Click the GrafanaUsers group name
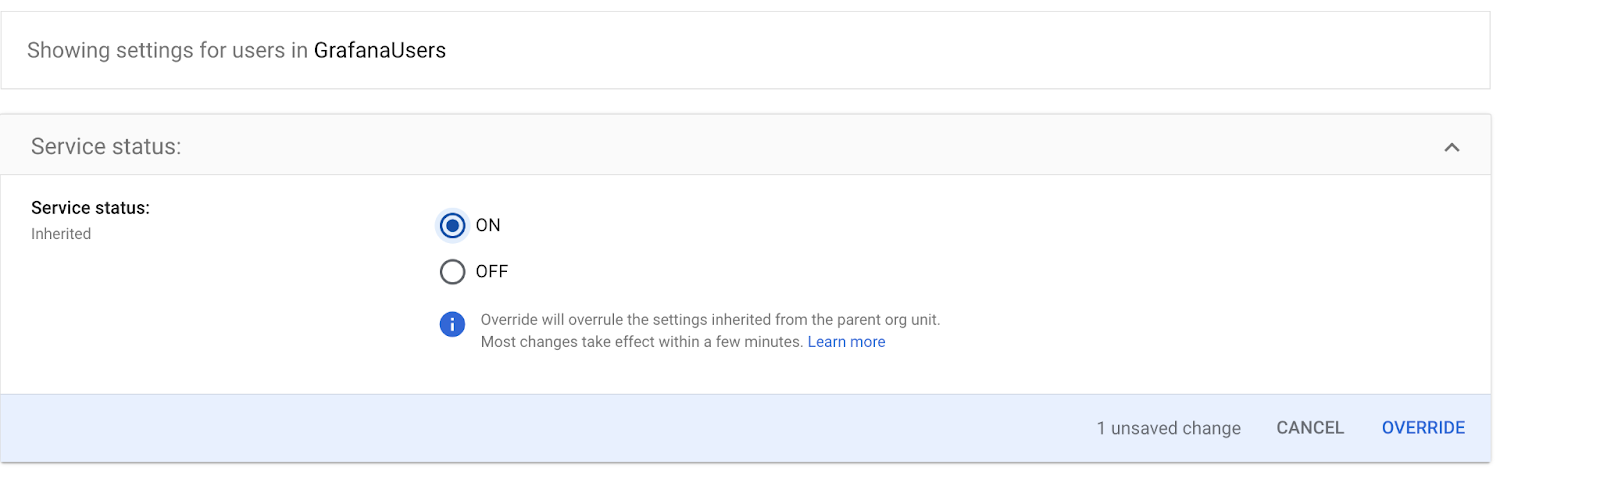This screenshot has width=1600, height=504. (x=380, y=51)
